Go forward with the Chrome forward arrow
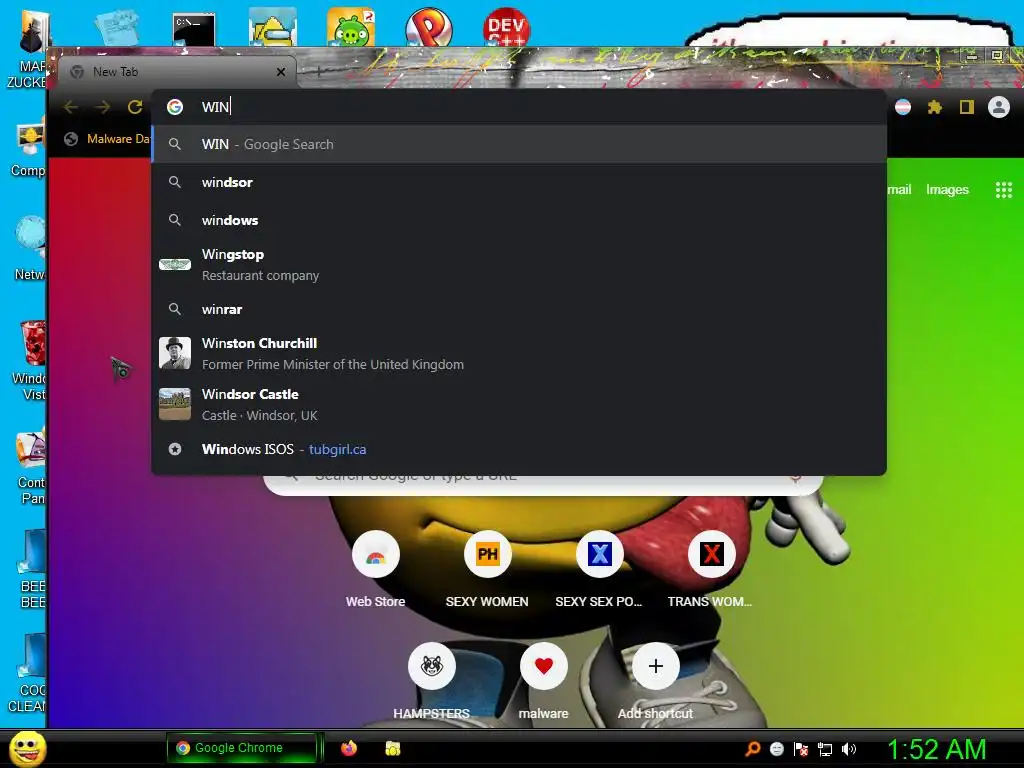 [103, 107]
